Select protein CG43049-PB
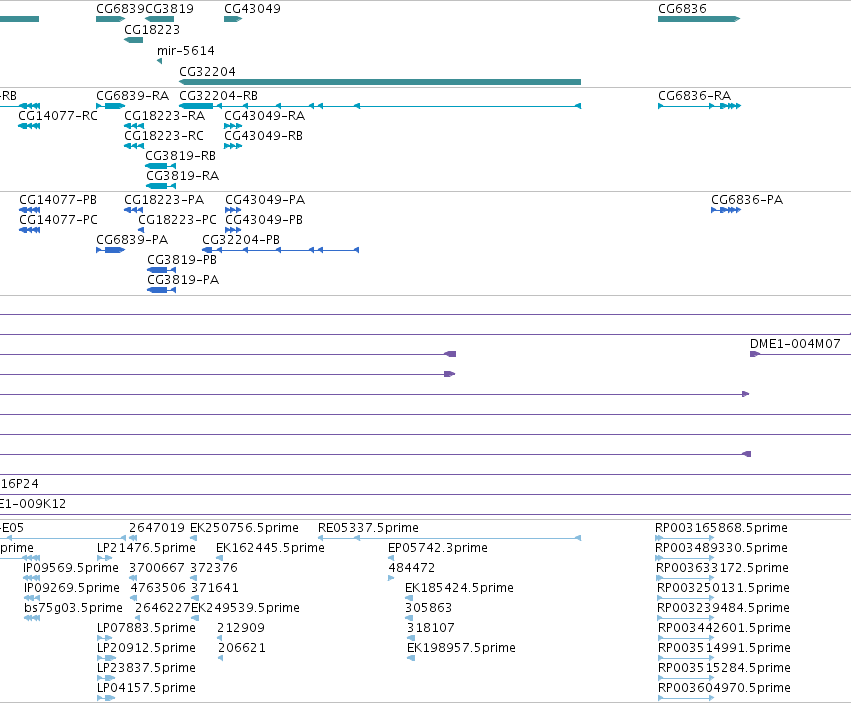 tap(233, 230)
